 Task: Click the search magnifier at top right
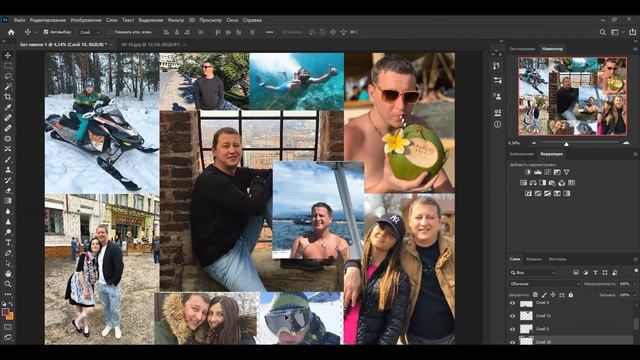[602, 32]
